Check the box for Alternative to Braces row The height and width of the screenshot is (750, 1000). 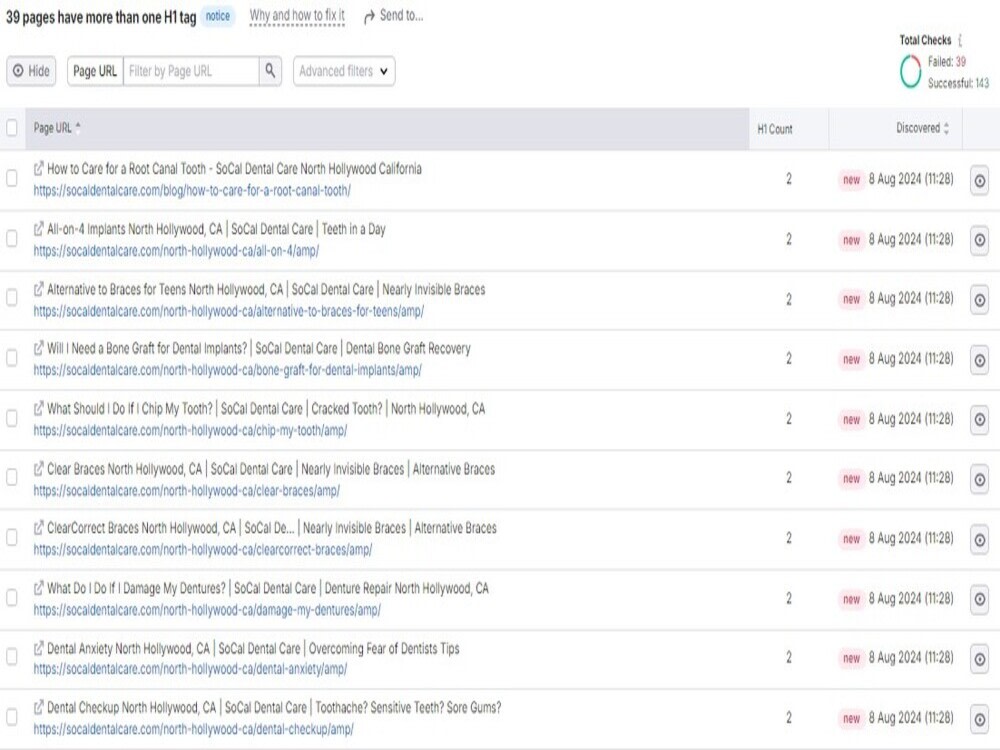pyautogui.click(x=11, y=298)
